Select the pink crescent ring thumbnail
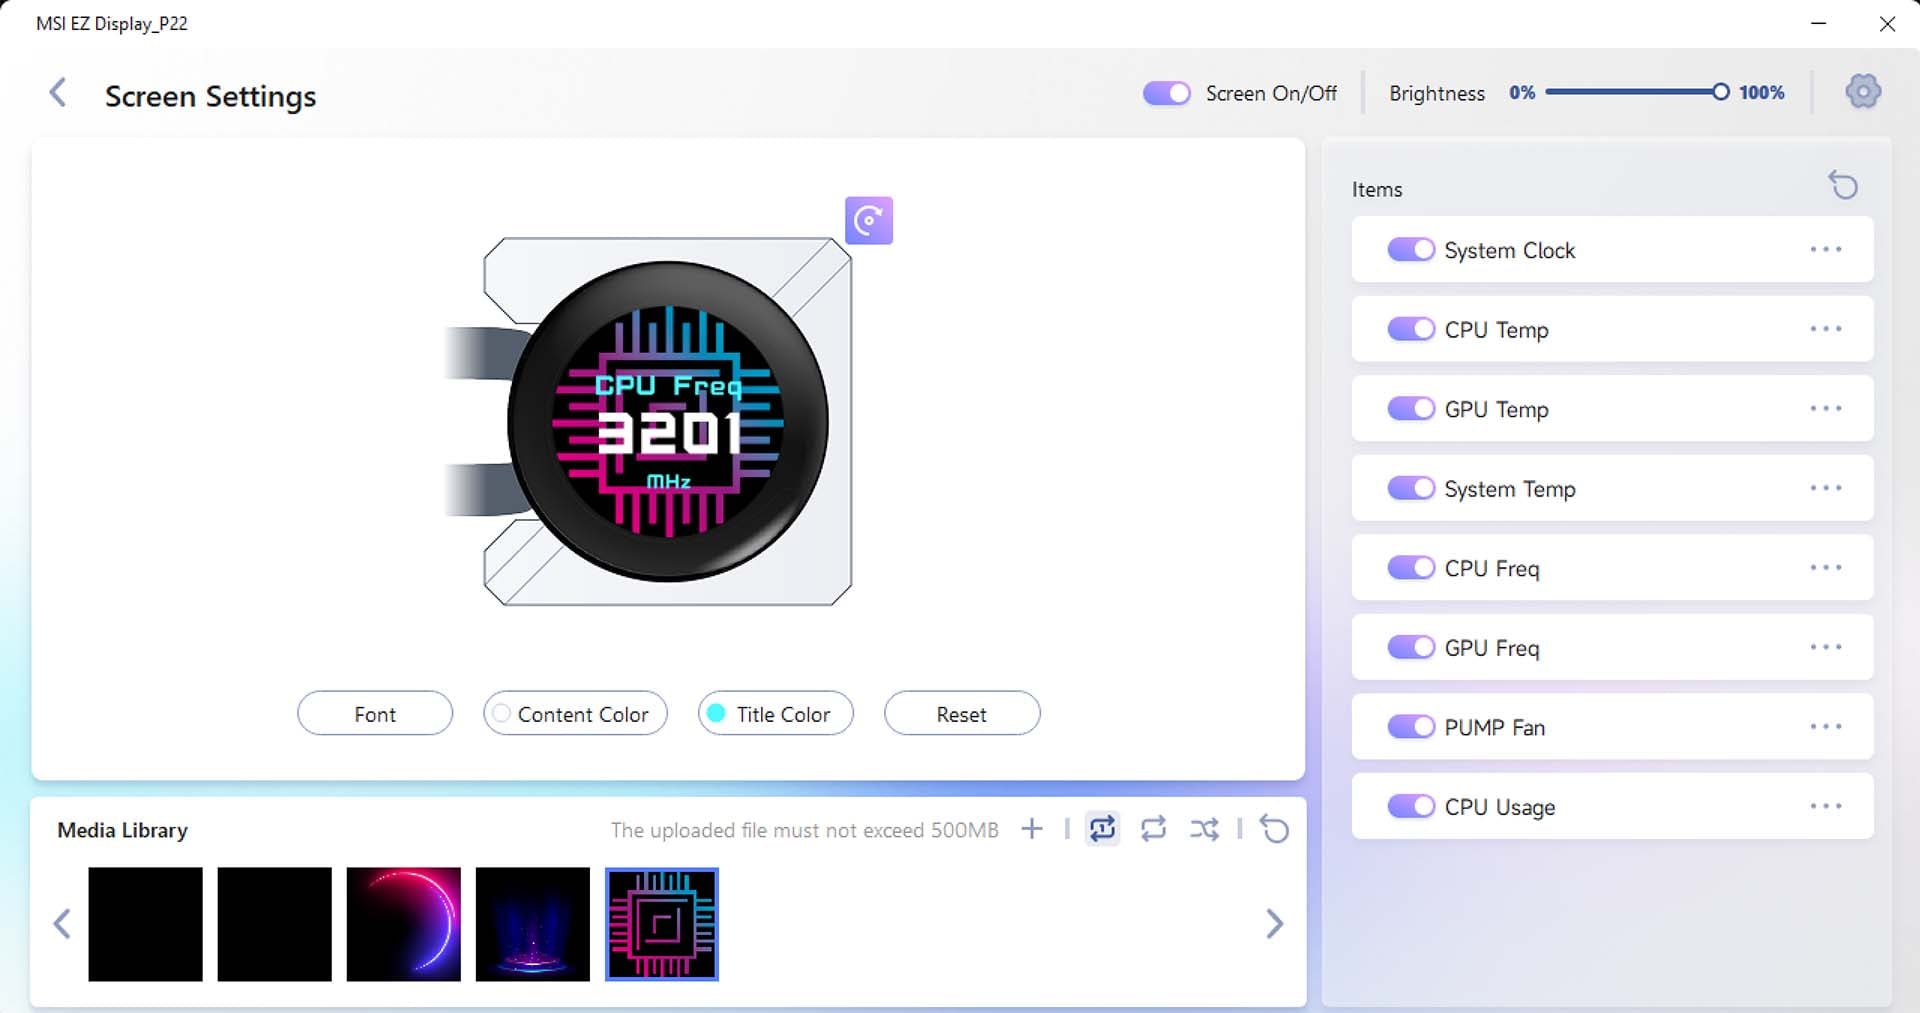Viewport: 1920px width, 1013px height. pyautogui.click(x=403, y=924)
